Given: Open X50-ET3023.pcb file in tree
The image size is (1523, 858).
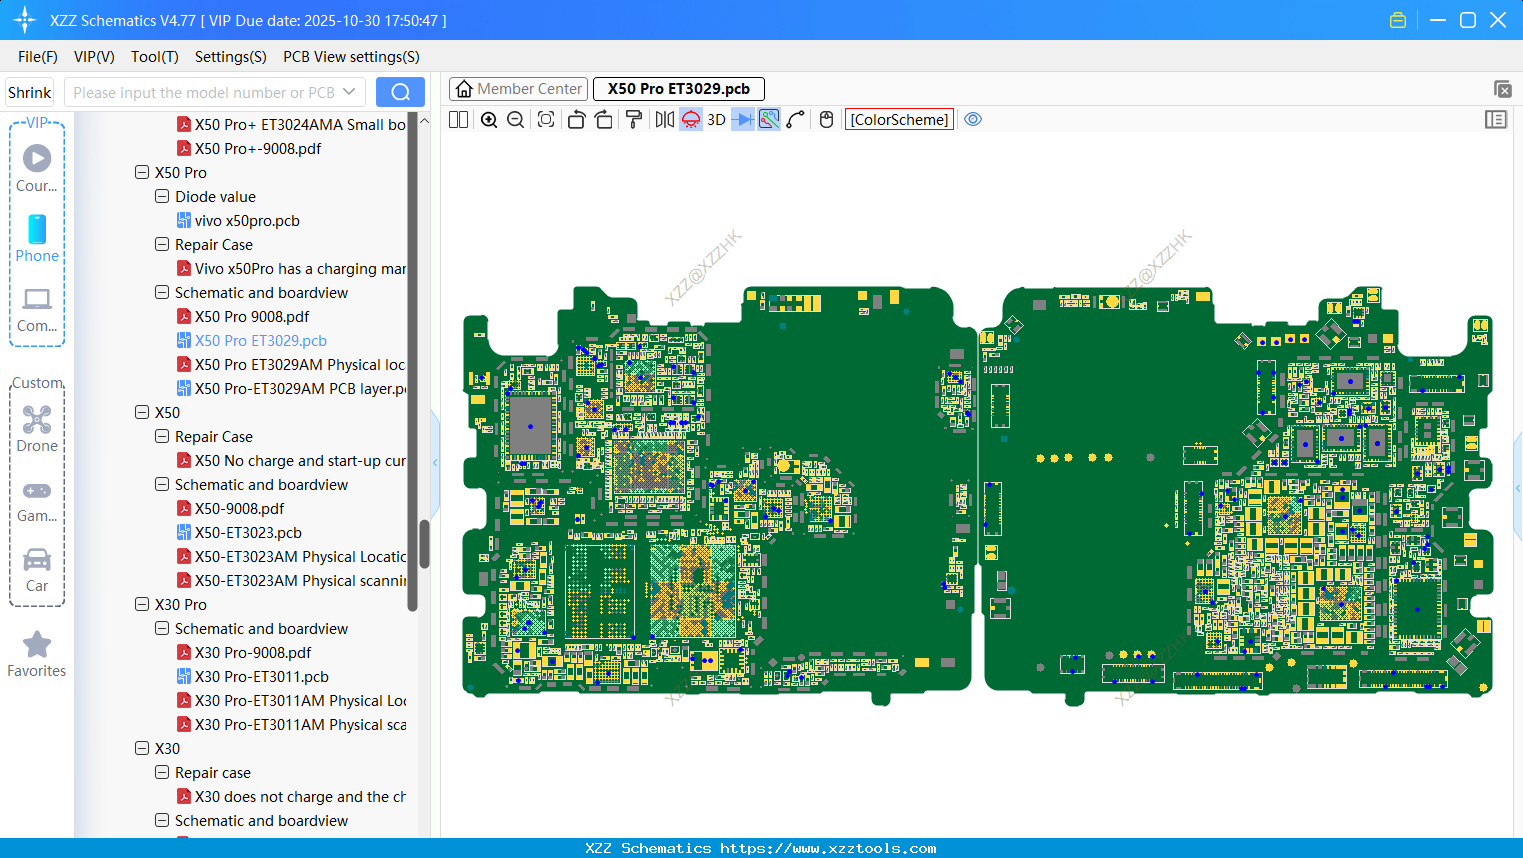Looking at the screenshot, I should pyautogui.click(x=248, y=533).
